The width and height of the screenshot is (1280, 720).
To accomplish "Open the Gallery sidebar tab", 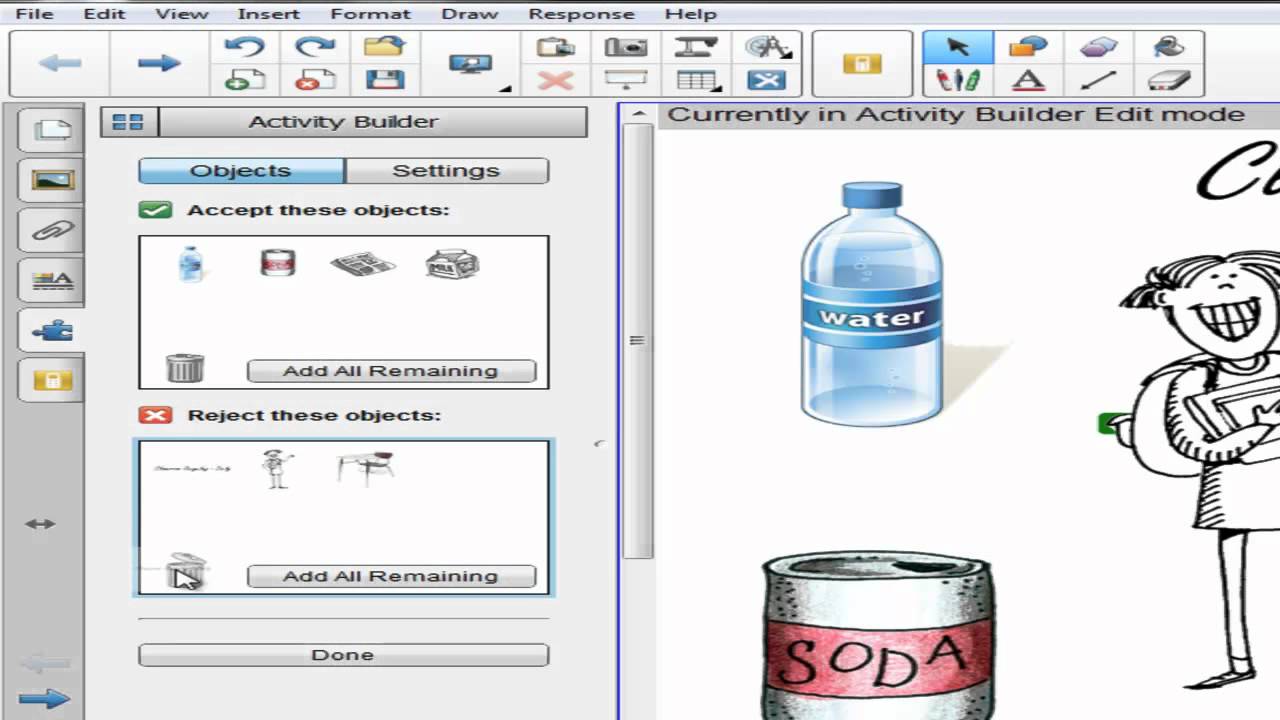I will click(x=52, y=180).
